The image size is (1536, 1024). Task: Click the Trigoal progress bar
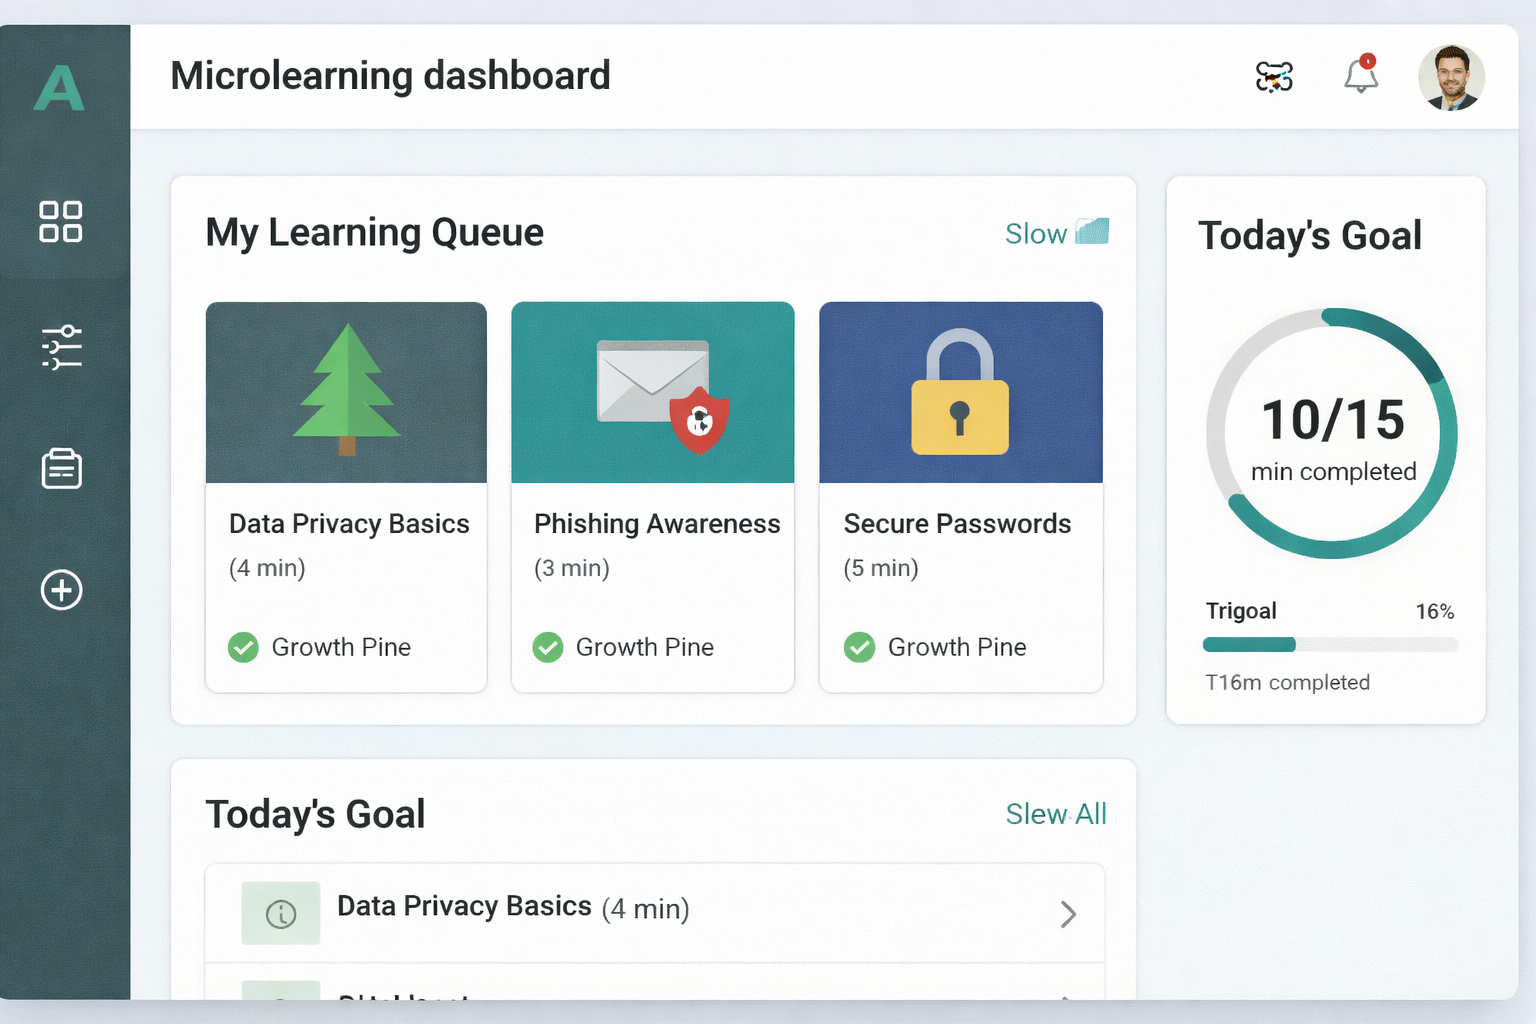click(x=1331, y=645)
